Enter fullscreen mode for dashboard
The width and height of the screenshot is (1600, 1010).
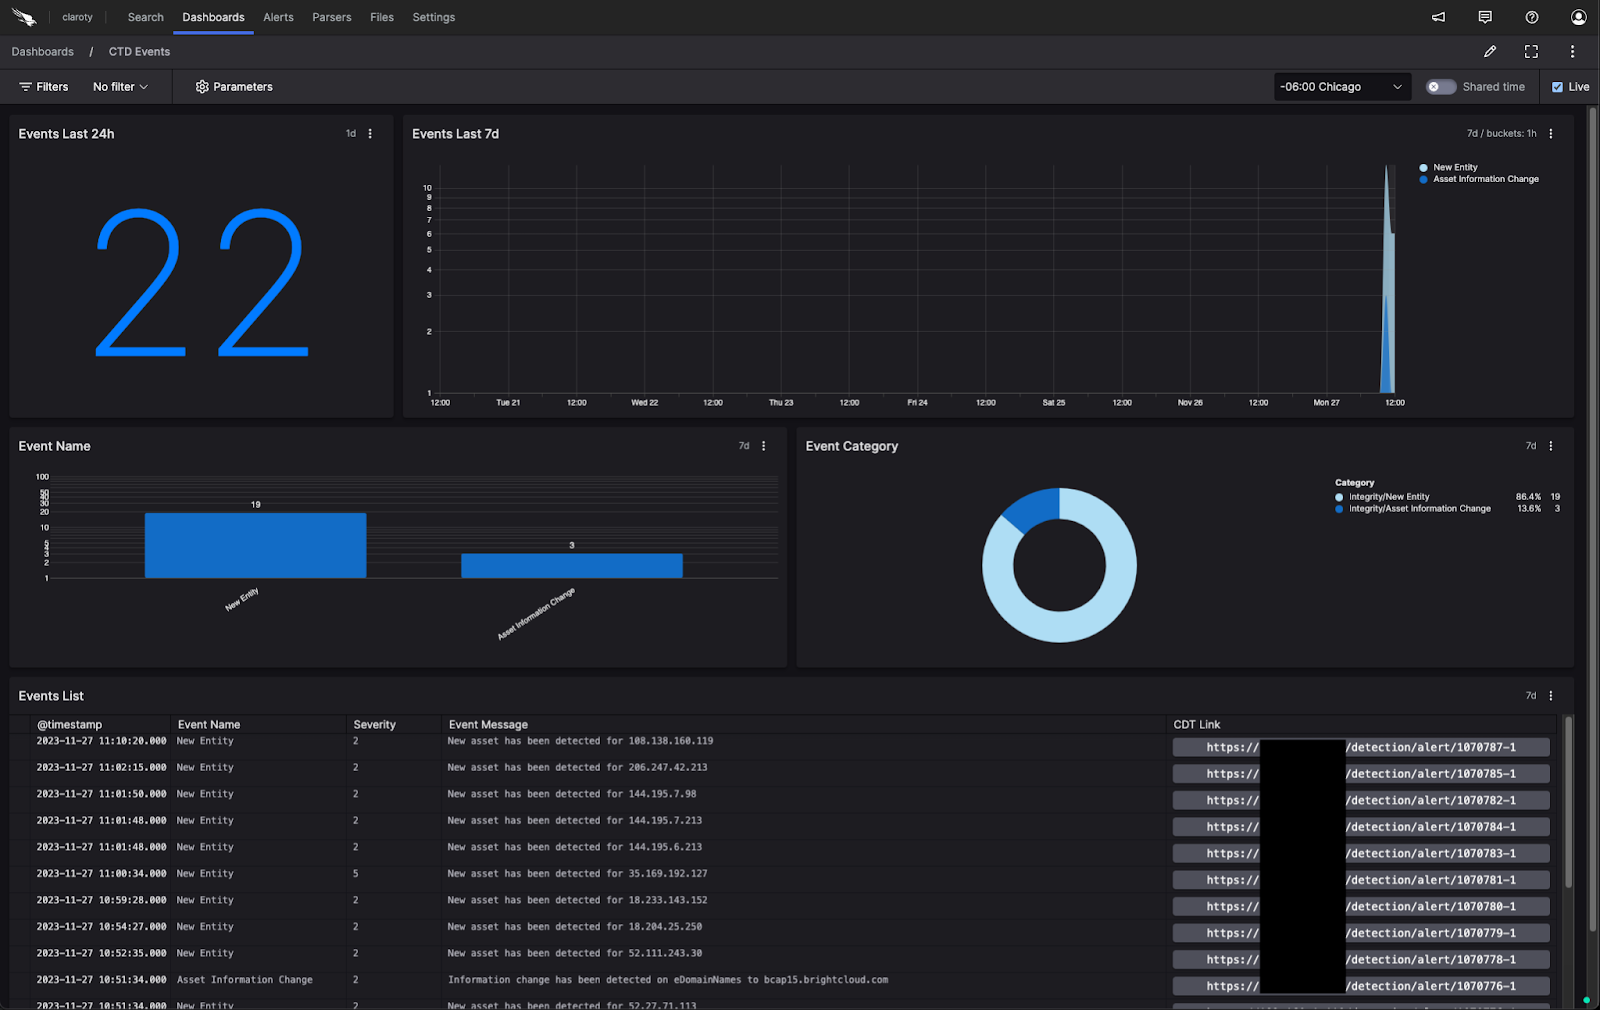(x=1531, y=52)
